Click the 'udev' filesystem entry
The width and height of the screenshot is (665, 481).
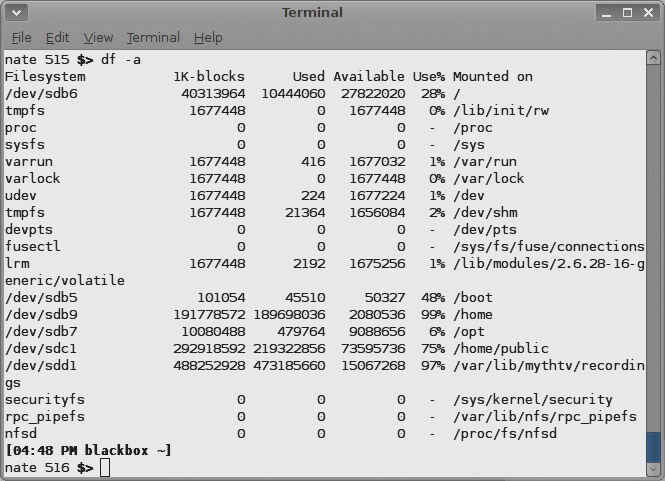tap(21, 196)
